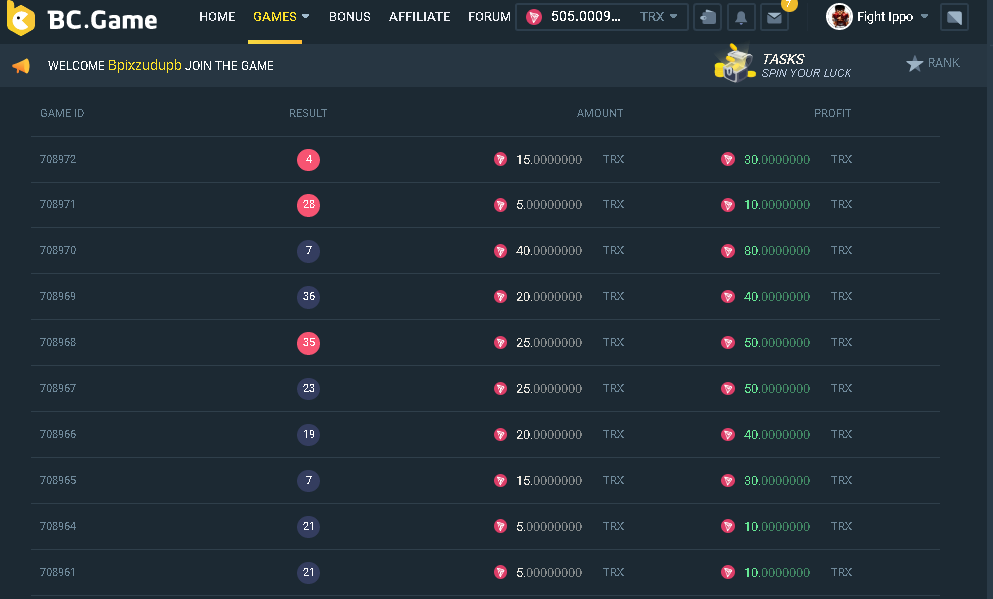Click the result badge 36
The image size is (993, 599).
click(x=308, y=297)
